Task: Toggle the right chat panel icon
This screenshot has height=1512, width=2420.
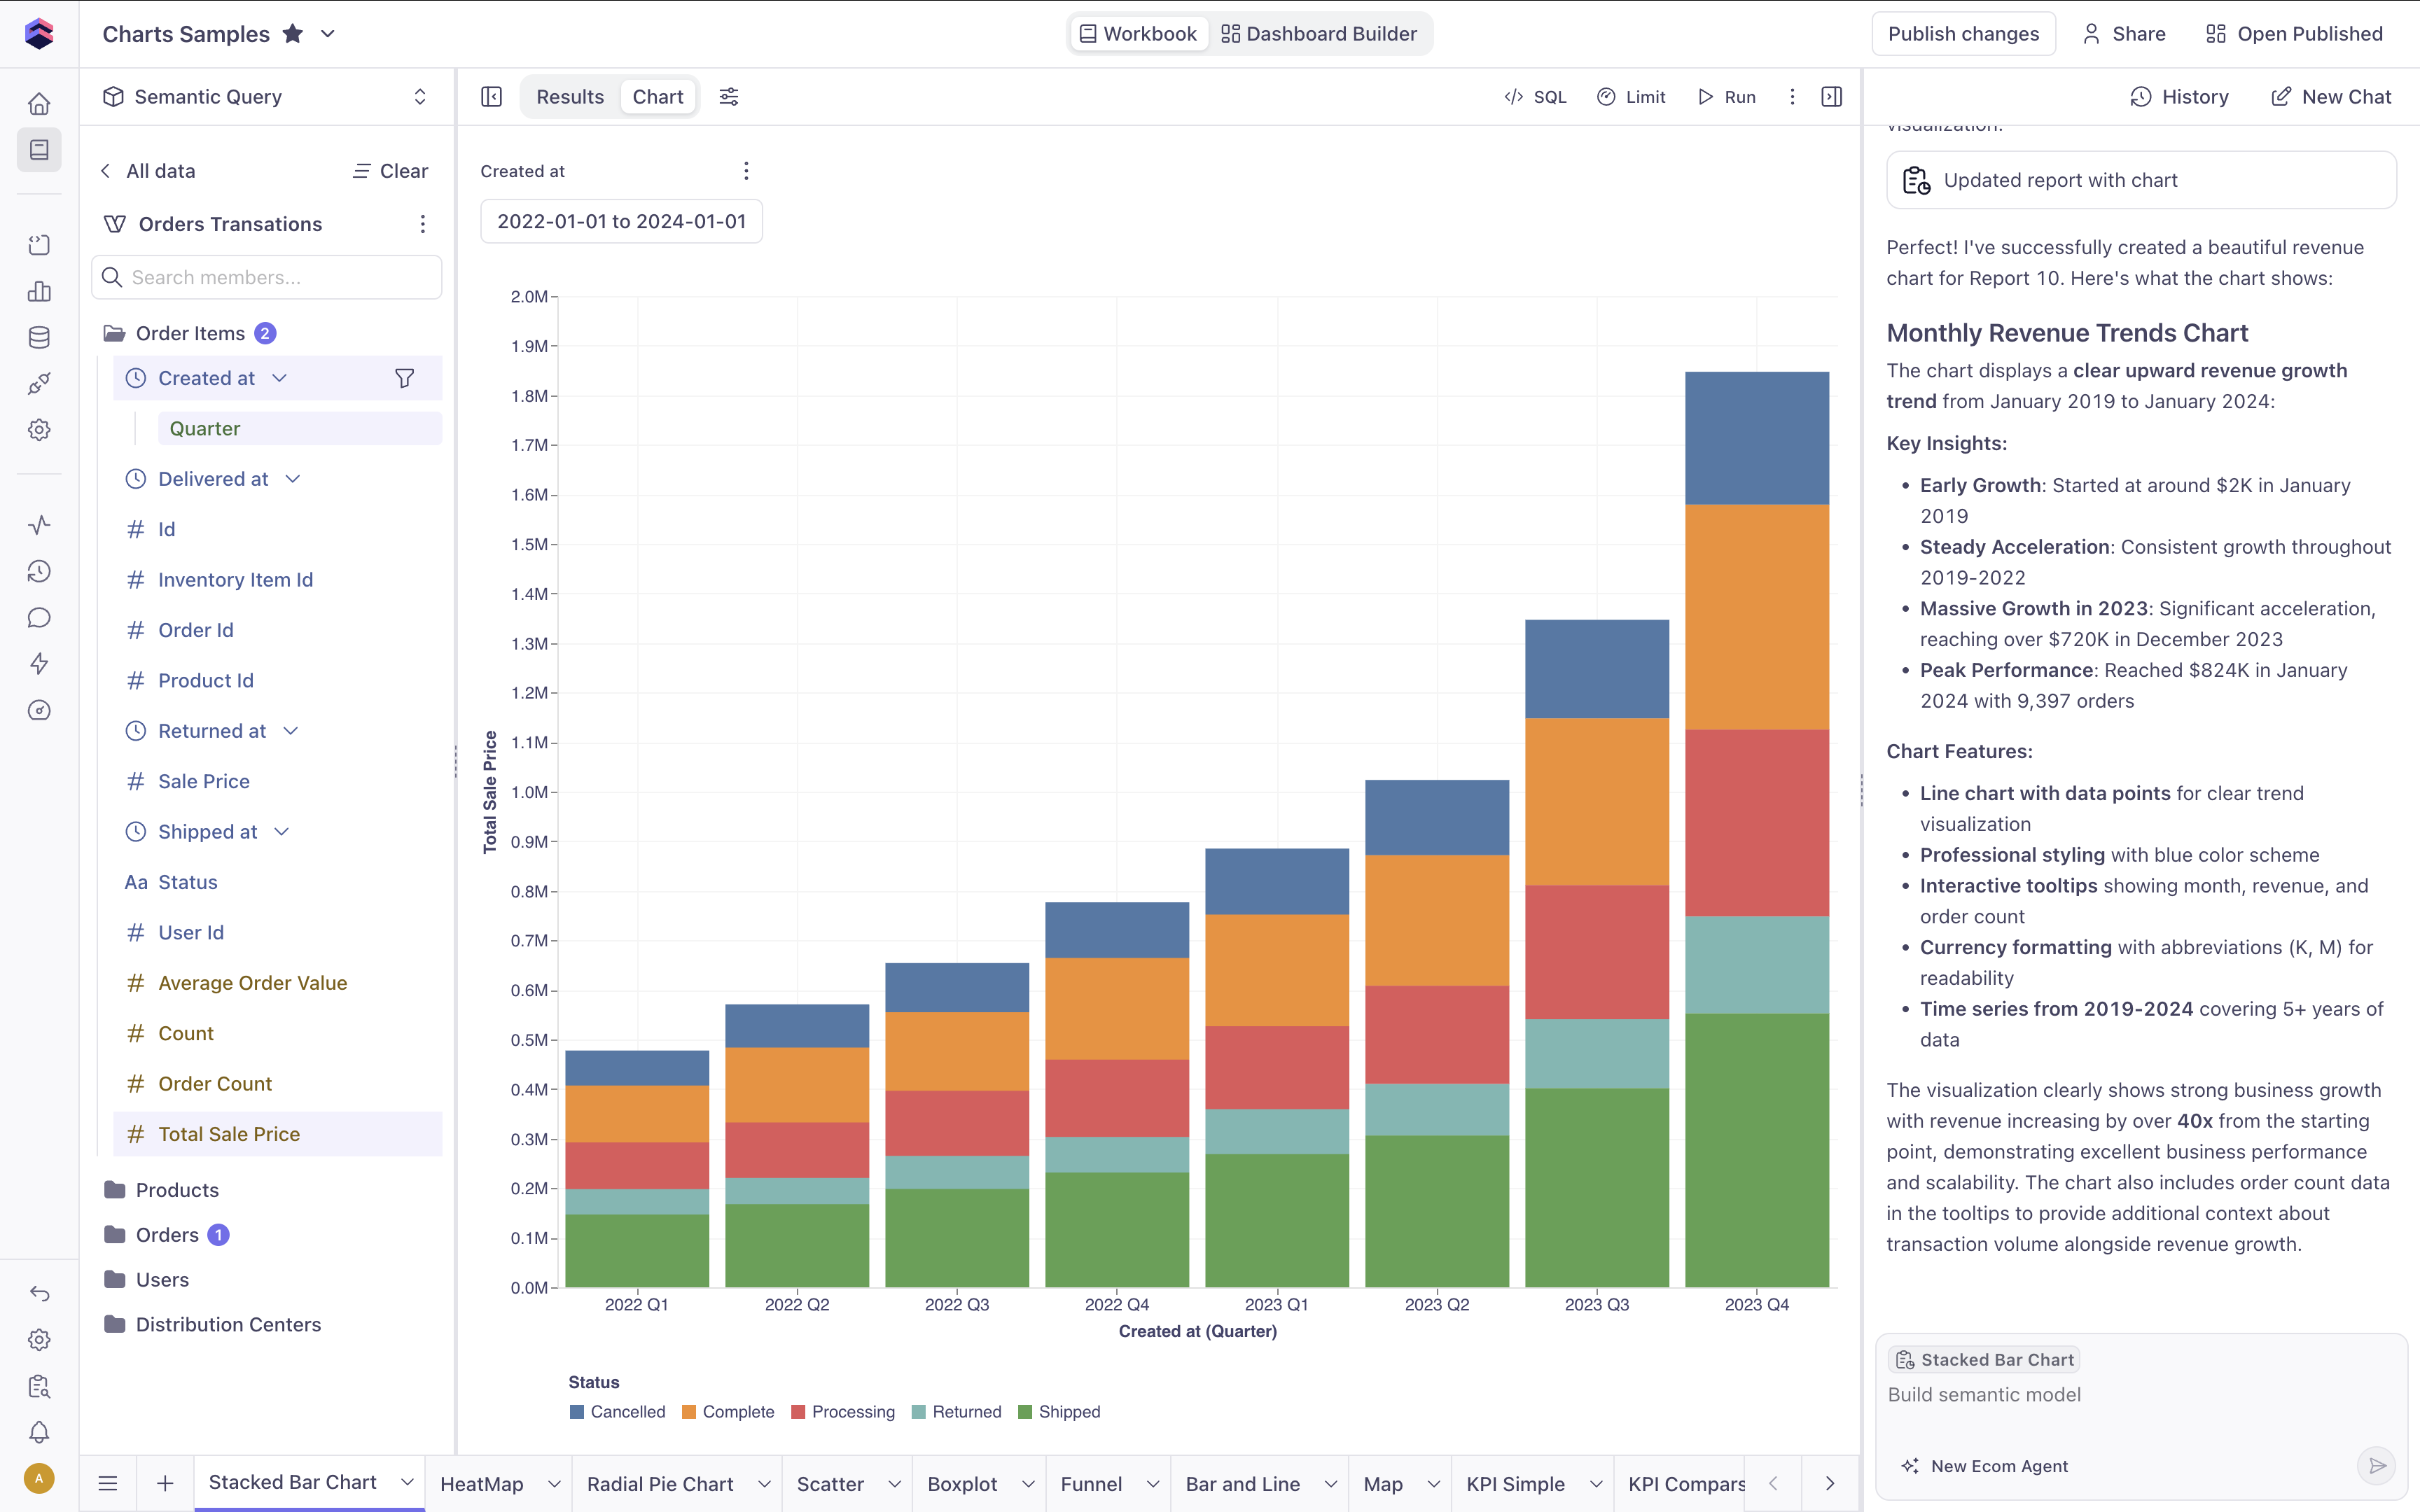Action: [1831, 97]
